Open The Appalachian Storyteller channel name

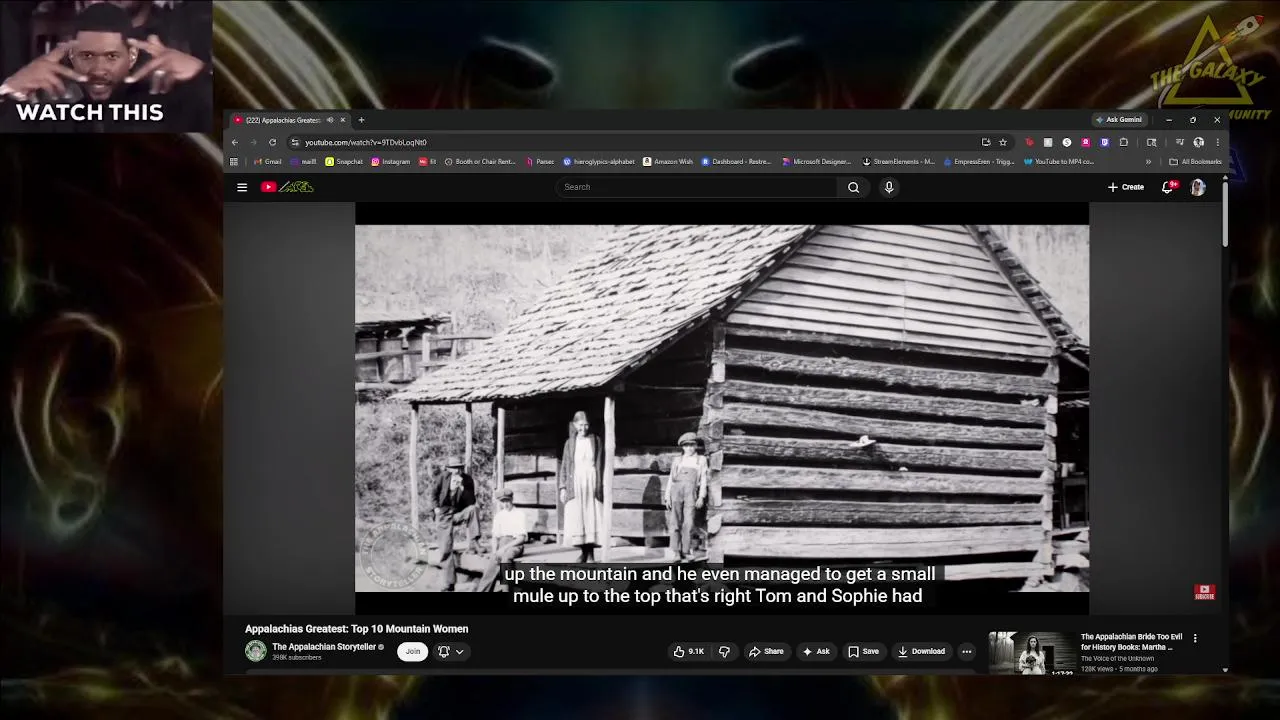click(x=324, y=647)
